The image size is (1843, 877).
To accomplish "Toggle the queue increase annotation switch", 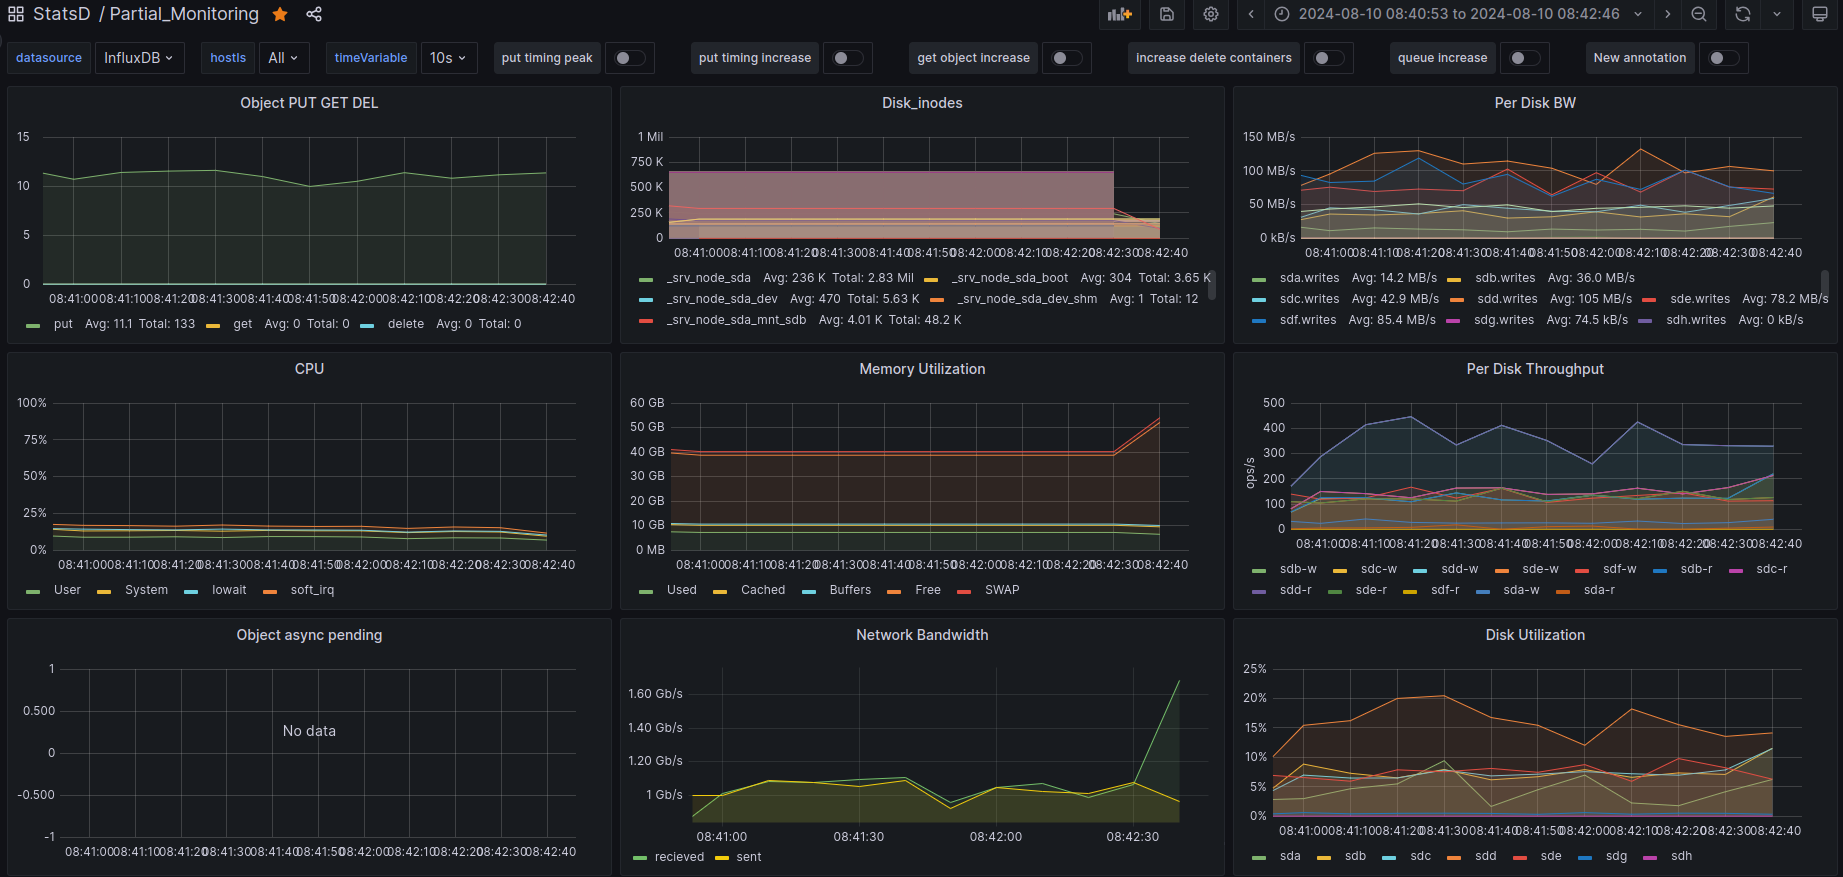I will (x=1524, y=58).
